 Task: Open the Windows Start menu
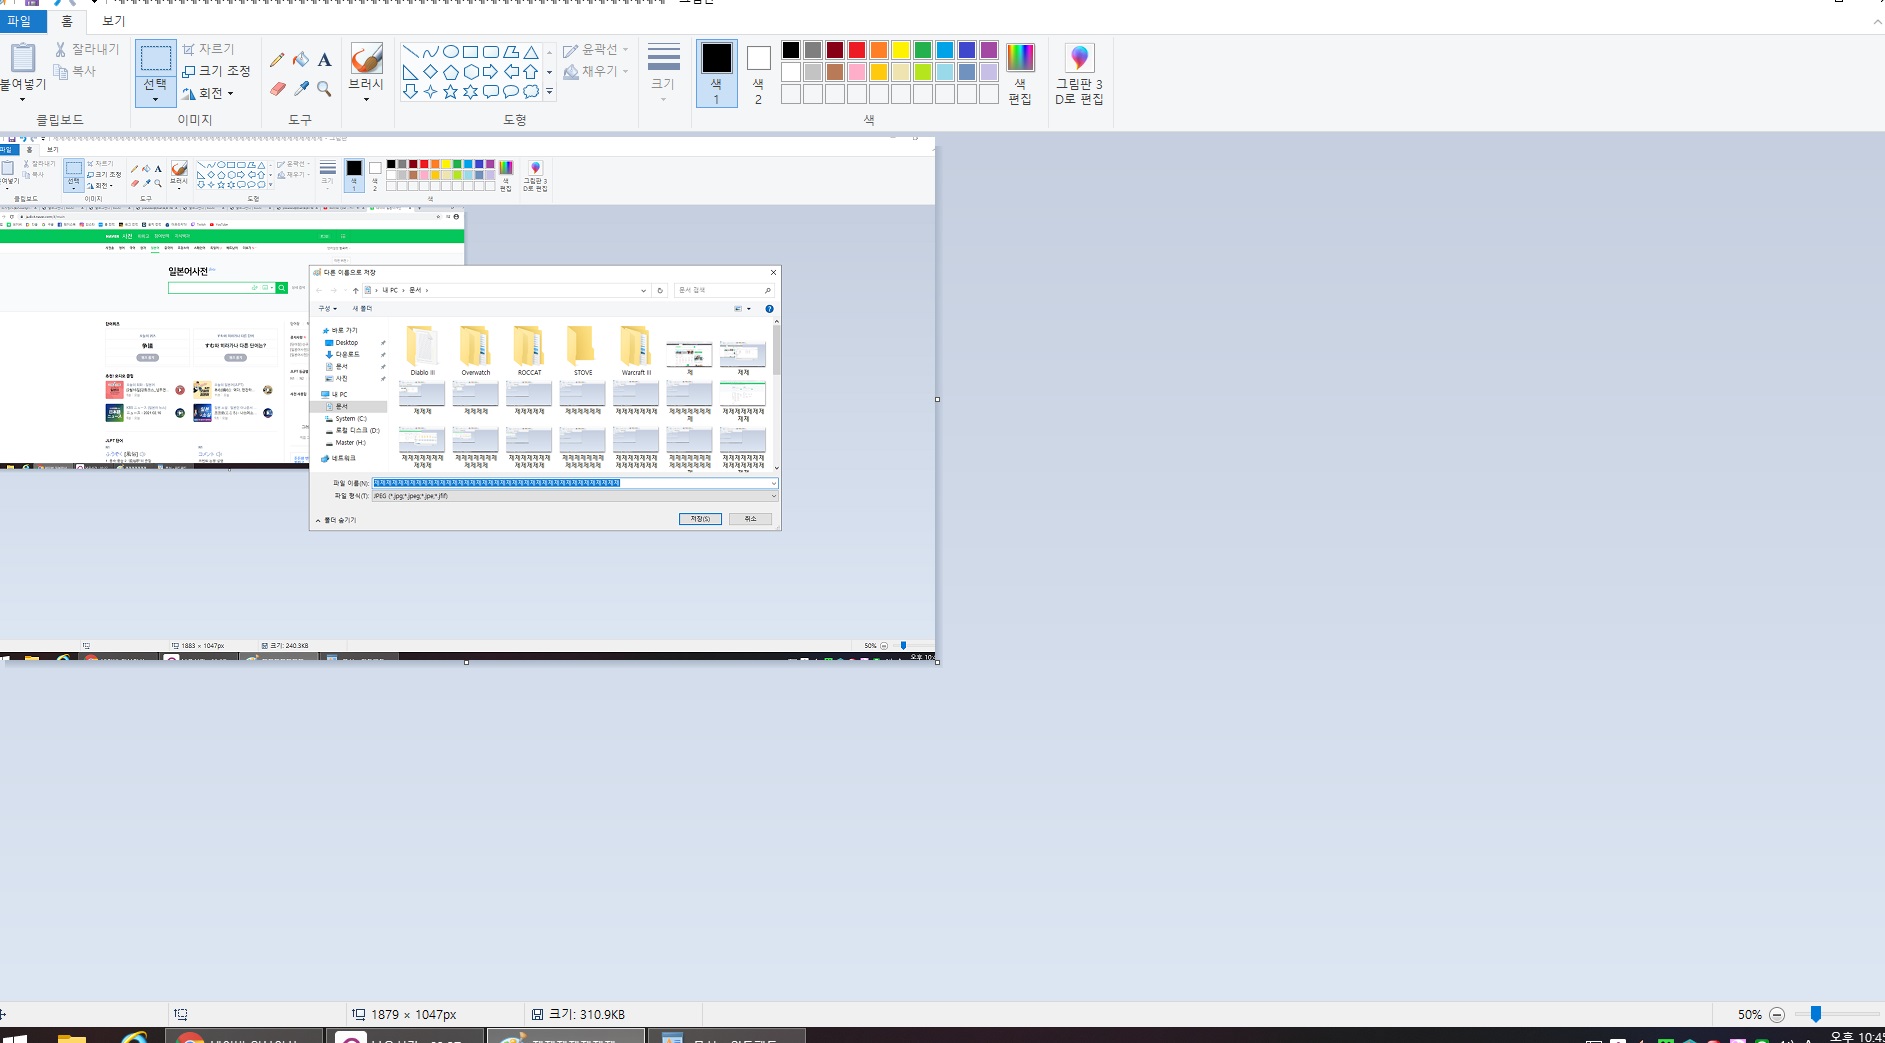click(x=16, y=1038)
